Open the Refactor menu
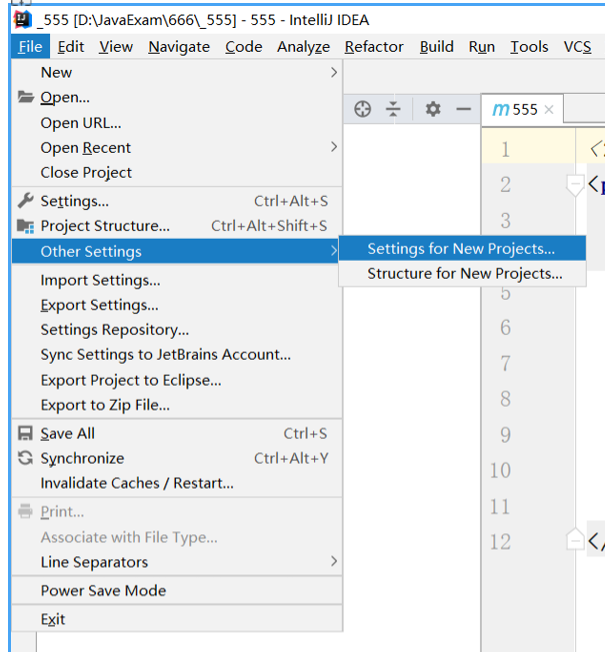Viewport: 605px width, 652px height. pyautogui.click(x=374, y=47)
